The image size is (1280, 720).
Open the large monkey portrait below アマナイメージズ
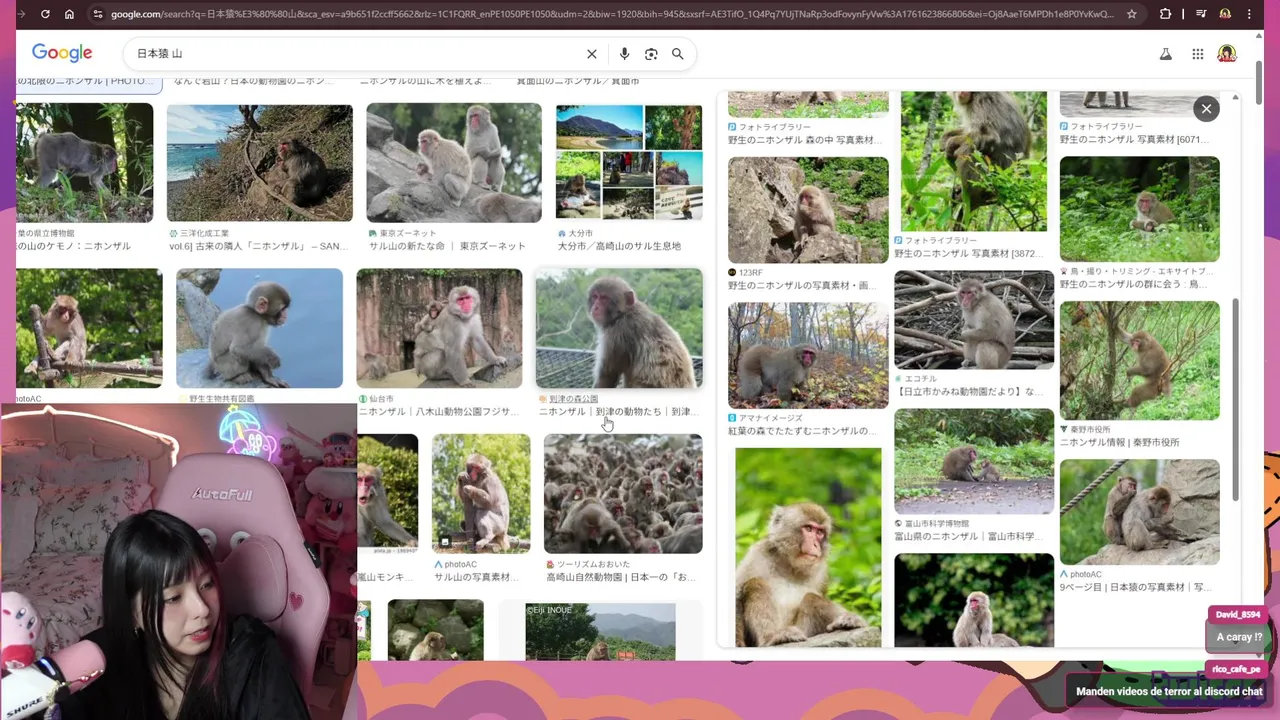coord(808,547)
